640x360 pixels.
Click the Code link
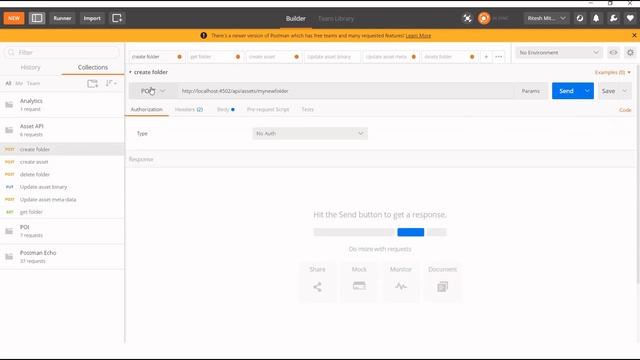[x=625, y=110]
